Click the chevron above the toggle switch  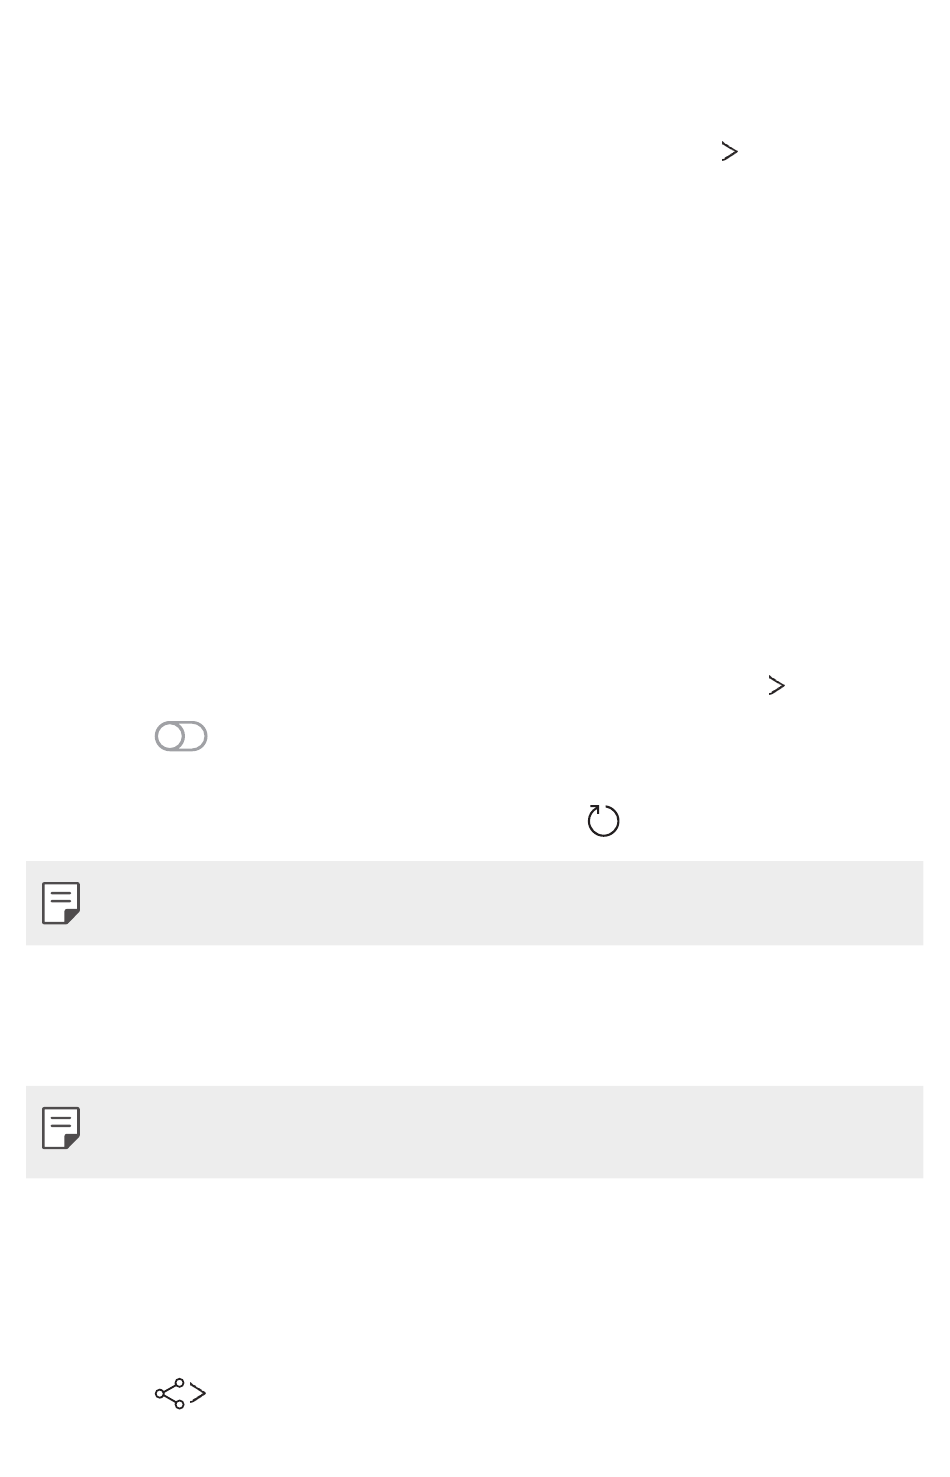776,685
